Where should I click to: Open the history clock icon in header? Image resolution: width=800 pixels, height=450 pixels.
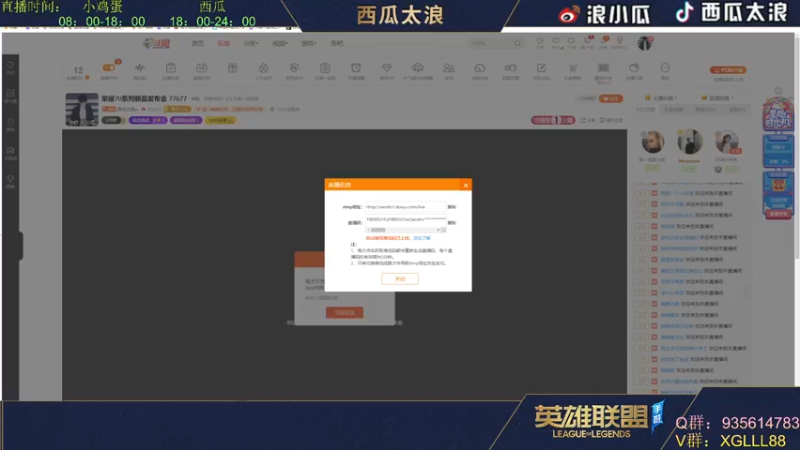click(540, 41)
